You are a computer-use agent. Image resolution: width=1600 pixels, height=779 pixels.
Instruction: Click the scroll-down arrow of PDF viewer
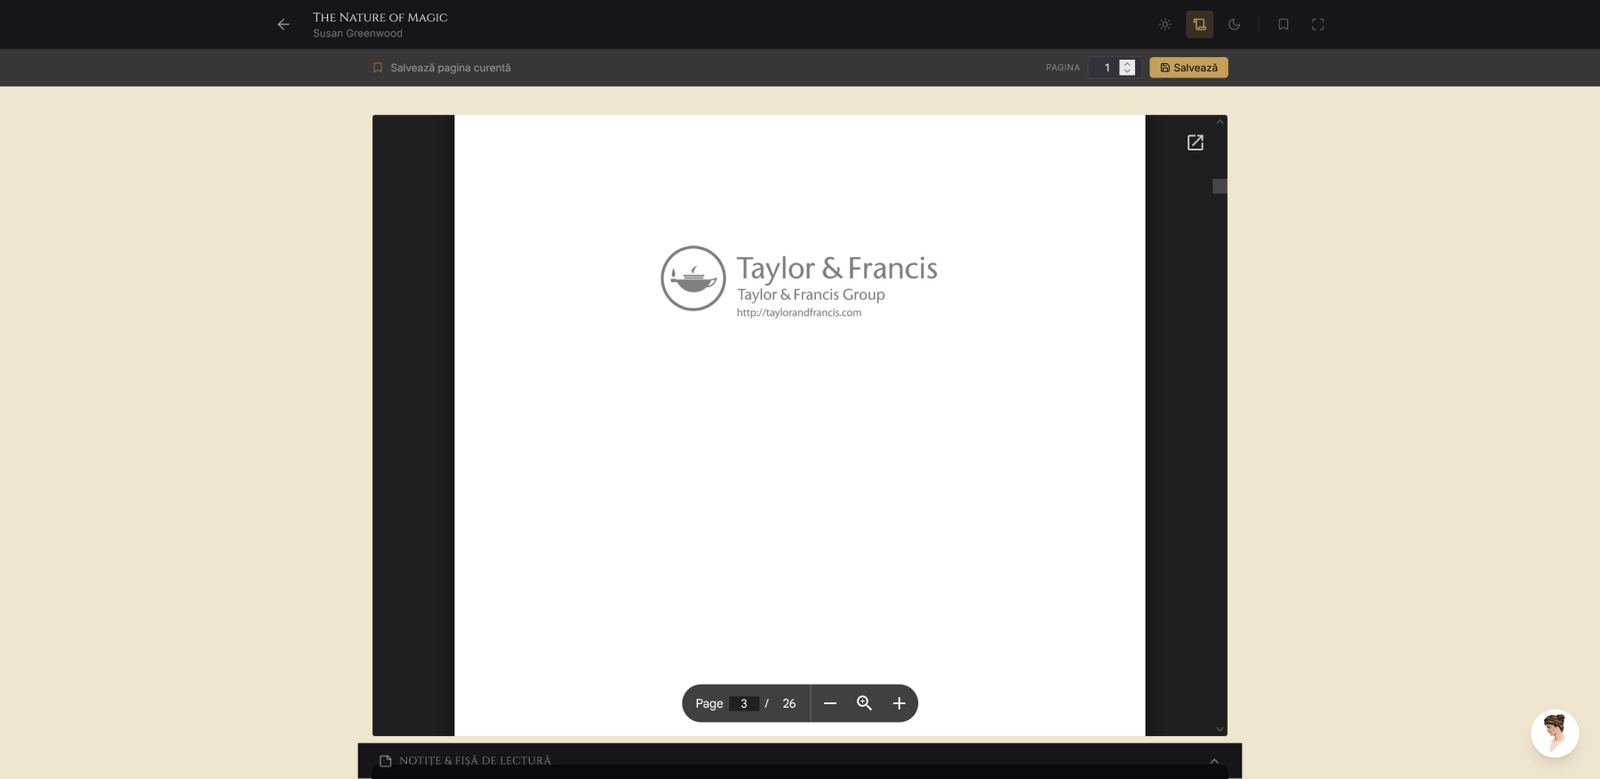[x=1220, y=729]
